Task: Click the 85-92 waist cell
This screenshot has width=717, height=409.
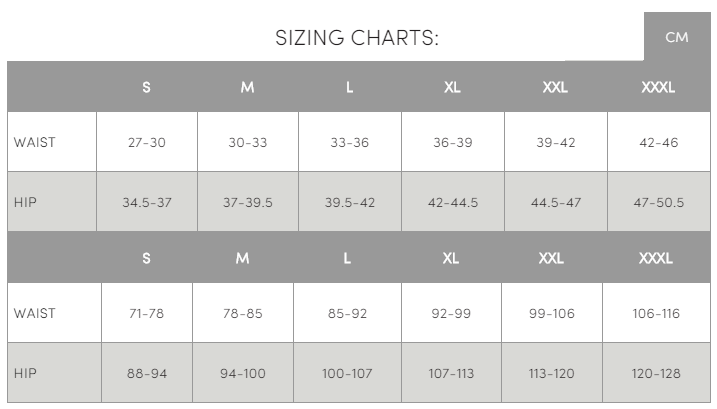Action: click(348, 312)
